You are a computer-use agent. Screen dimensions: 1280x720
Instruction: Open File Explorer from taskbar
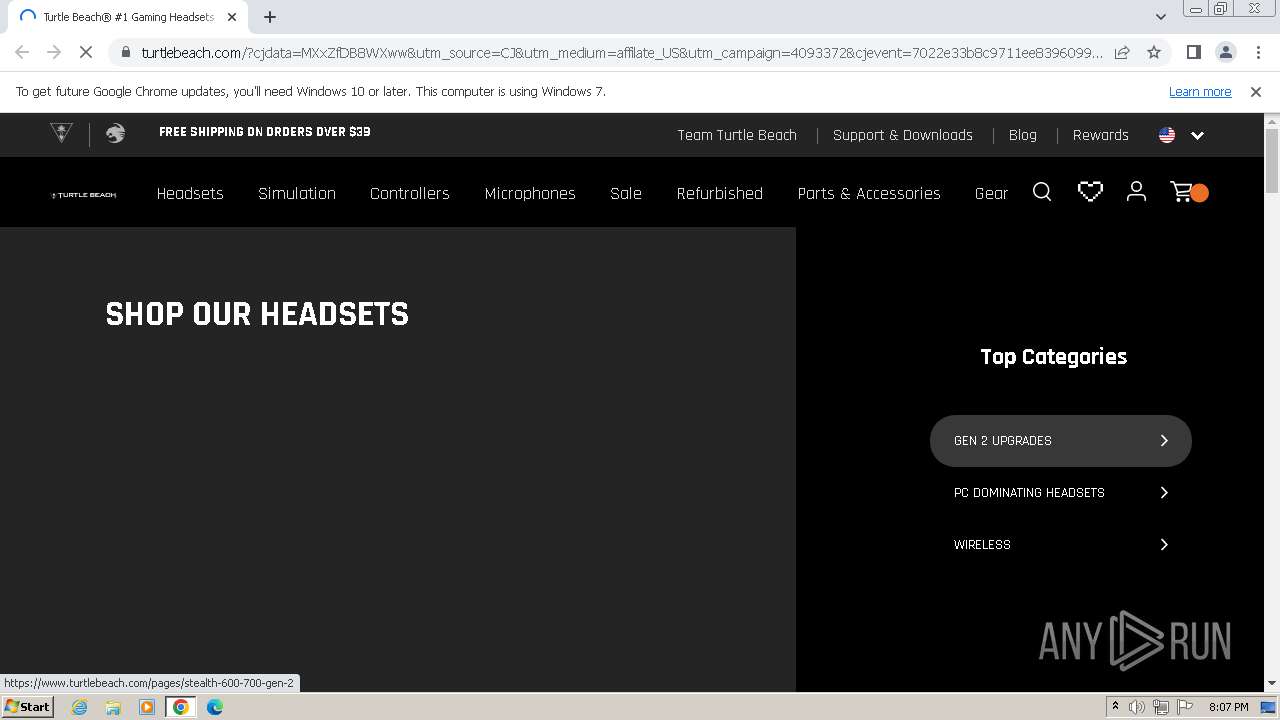113,707
